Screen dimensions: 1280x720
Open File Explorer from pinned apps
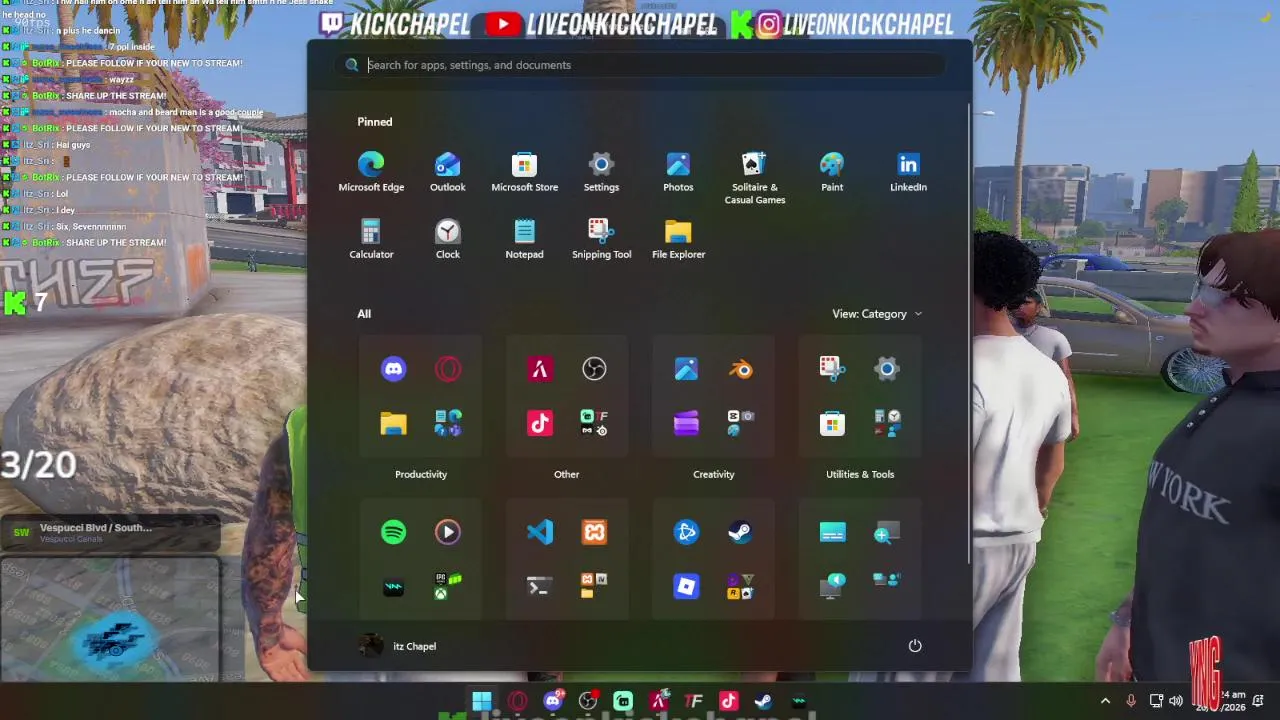(x=678, y=239)
